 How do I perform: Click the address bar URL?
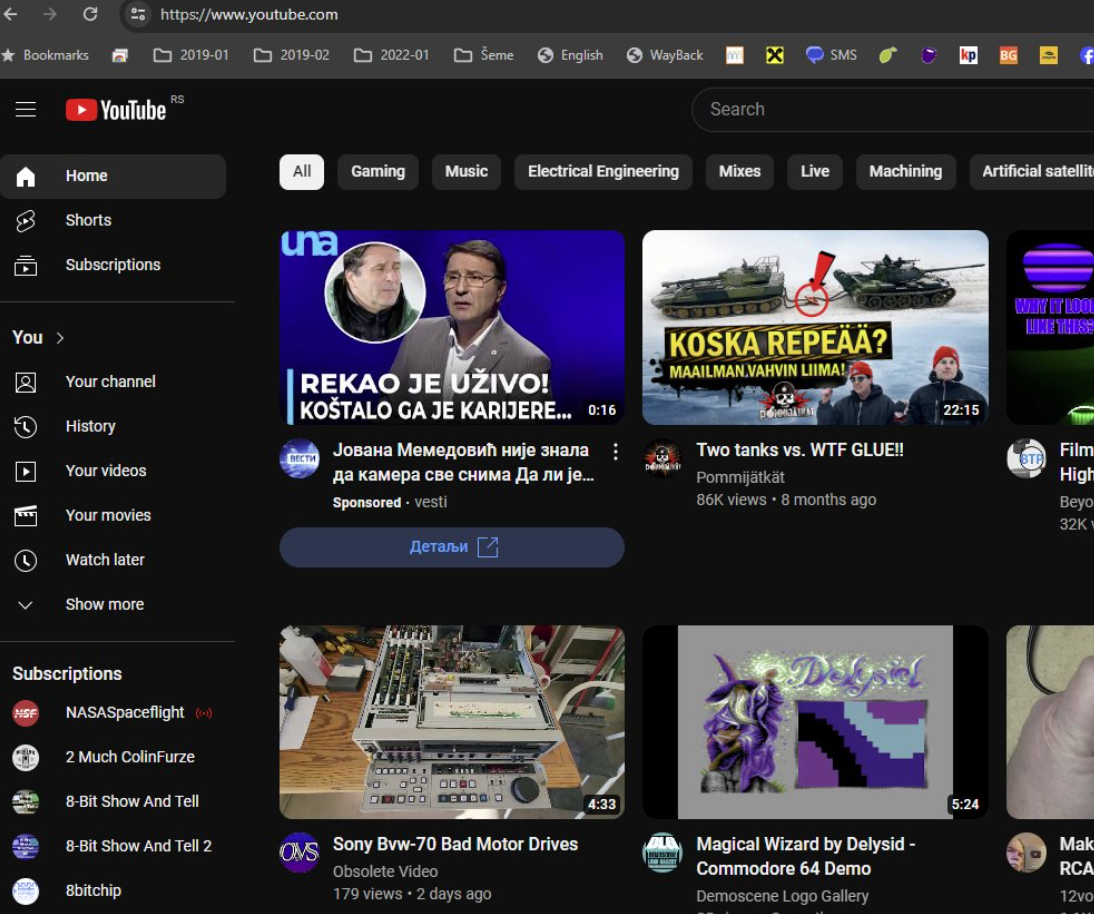249,14
